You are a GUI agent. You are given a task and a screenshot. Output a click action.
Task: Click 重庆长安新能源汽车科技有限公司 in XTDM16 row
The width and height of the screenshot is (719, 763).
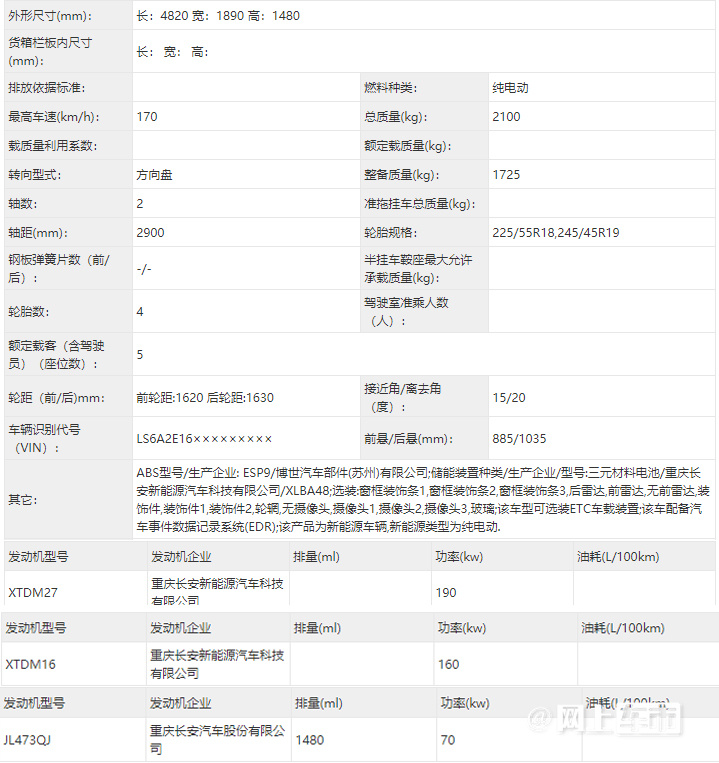coord(217,664)
